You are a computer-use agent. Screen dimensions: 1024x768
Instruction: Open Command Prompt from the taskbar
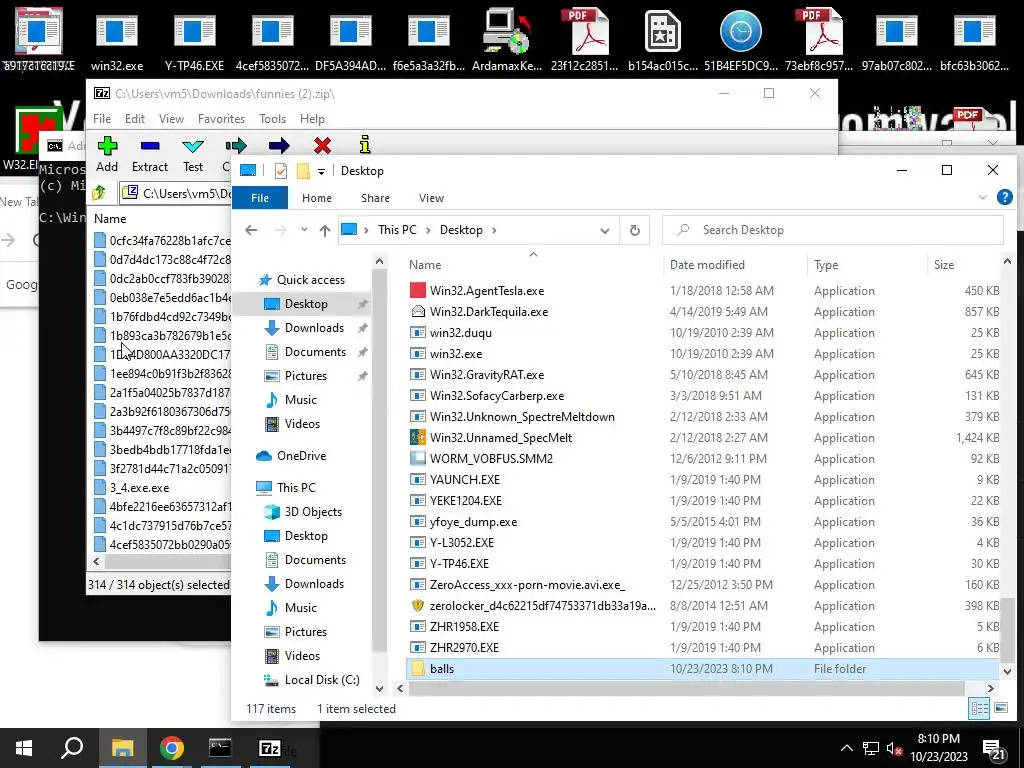point(220,748)
